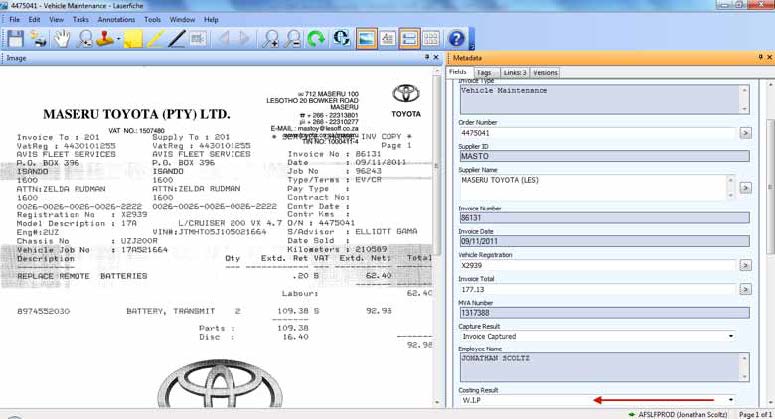The width and height of the screenshot is (775, 419).
Task: Click the arrow button beside Vehicle Registration
Action: tap(745, 265)
